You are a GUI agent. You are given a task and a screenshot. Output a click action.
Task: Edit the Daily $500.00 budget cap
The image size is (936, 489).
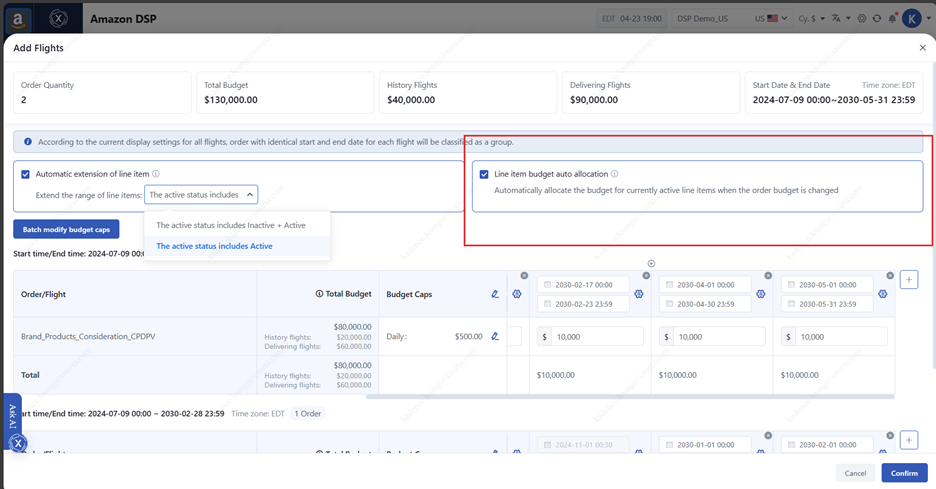495,337
